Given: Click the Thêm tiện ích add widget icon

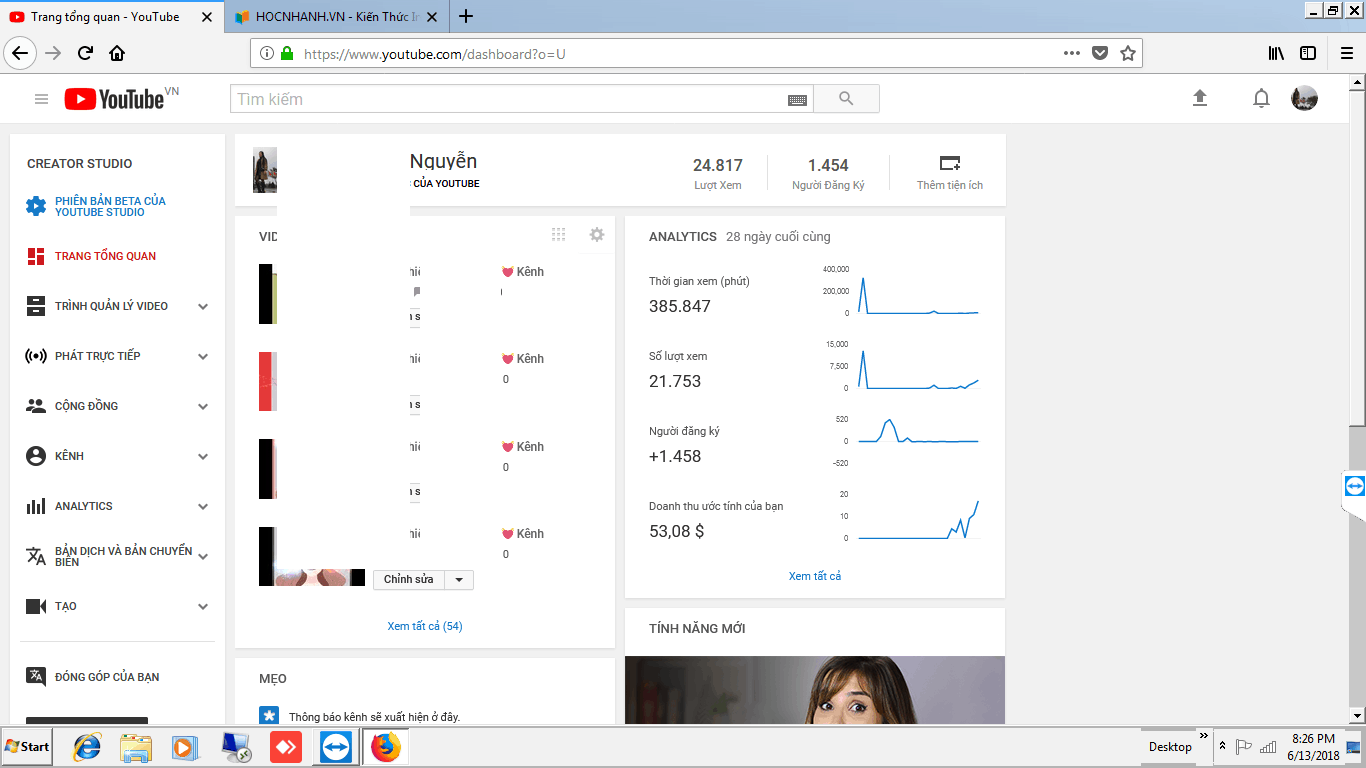Looking at the screenshot, I should point(950,163).
